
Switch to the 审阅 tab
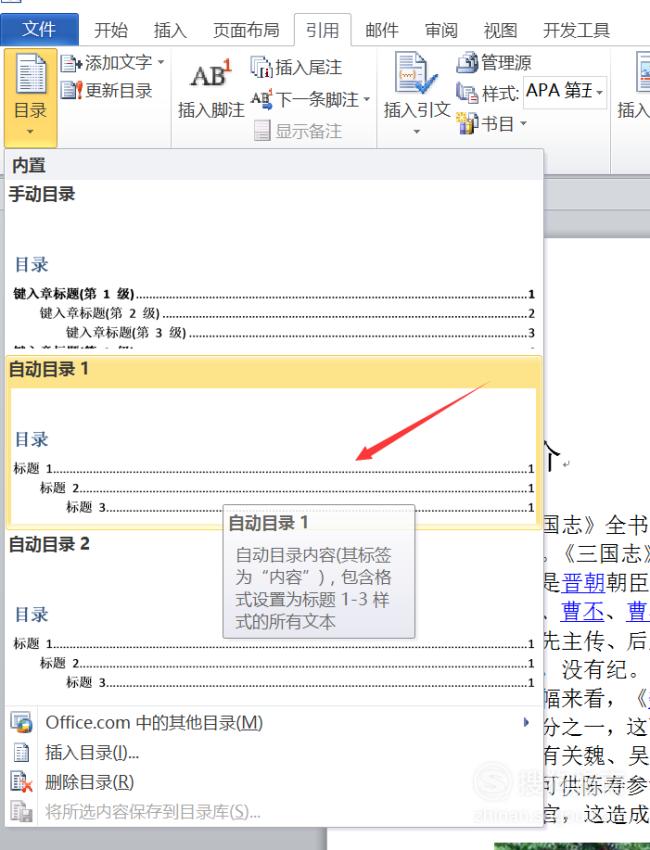pyautogui.click(x=441, y=30)
